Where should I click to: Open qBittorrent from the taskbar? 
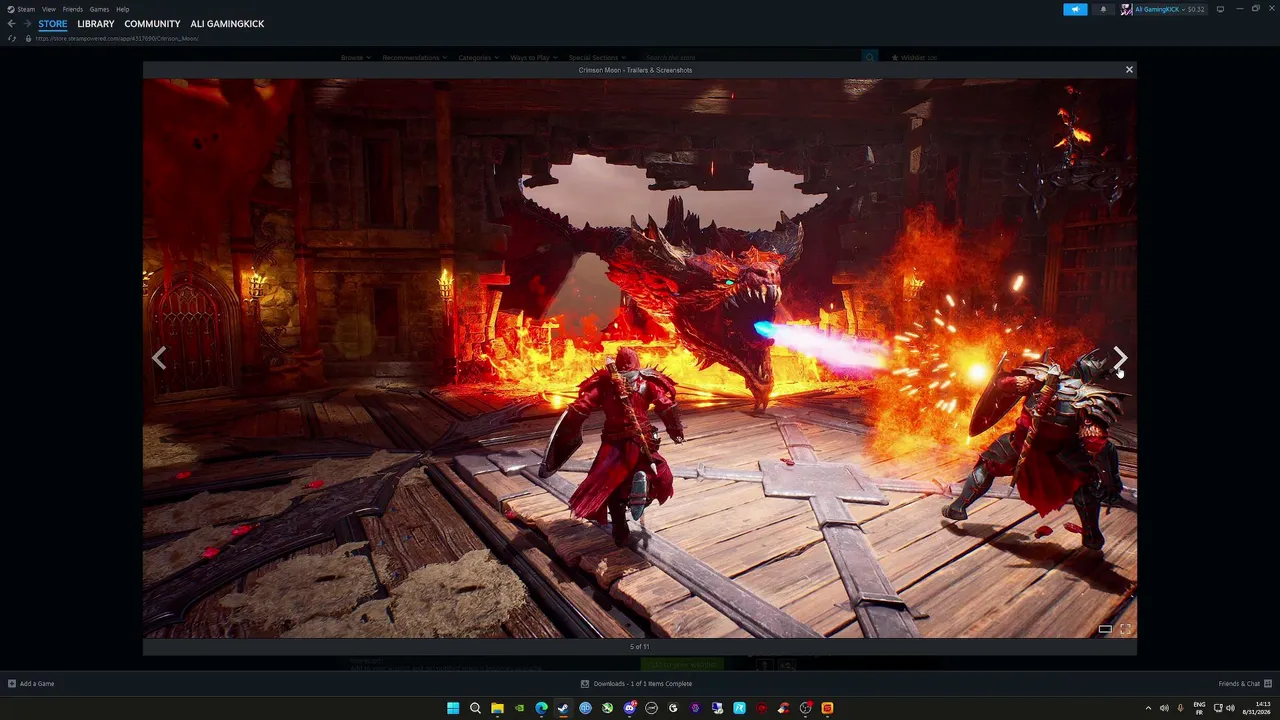point(585,708)
